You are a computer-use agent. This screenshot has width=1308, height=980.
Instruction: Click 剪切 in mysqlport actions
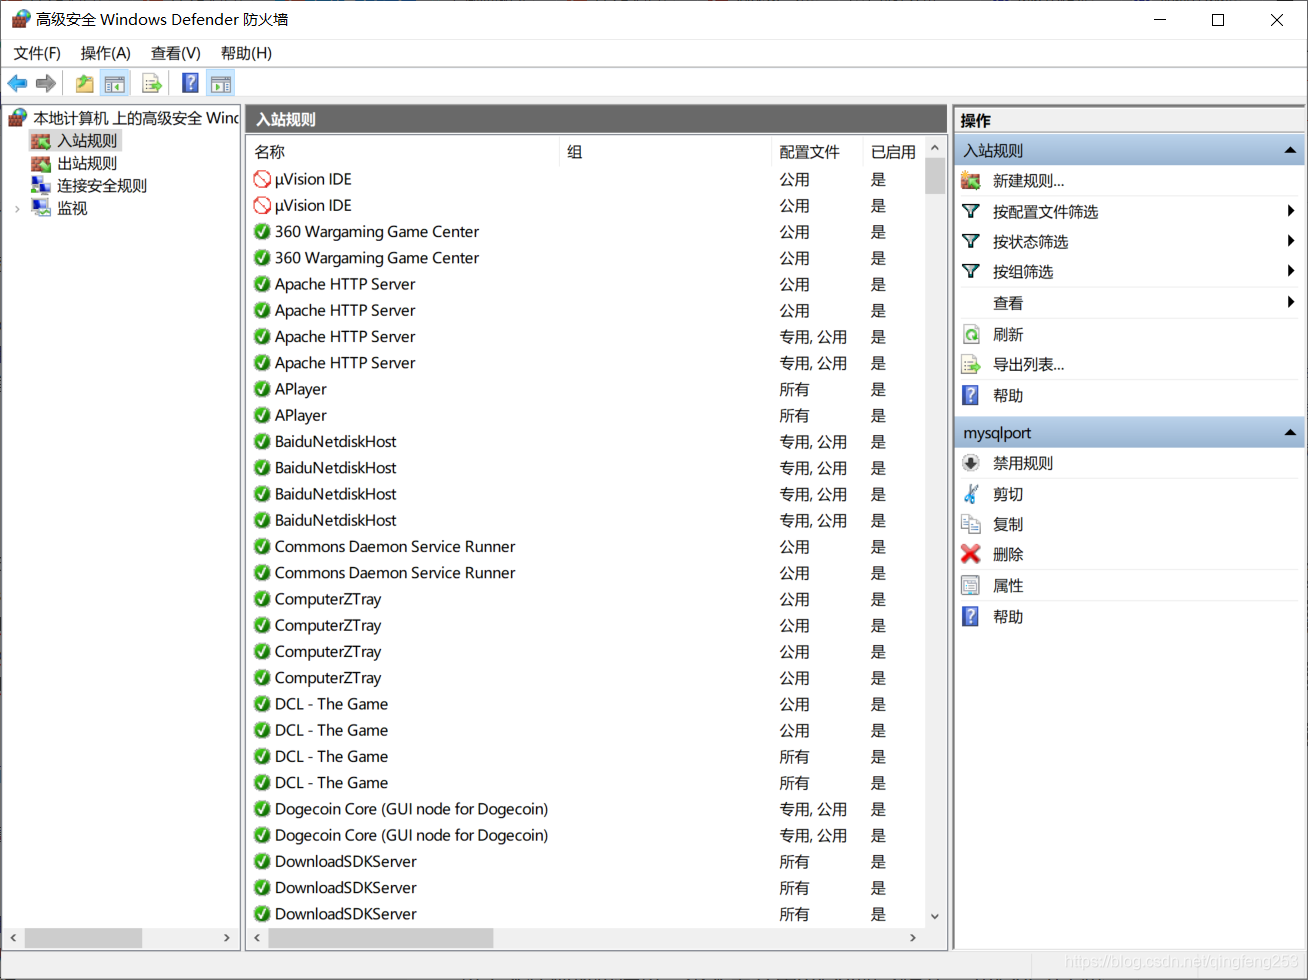coord(1008,495)
